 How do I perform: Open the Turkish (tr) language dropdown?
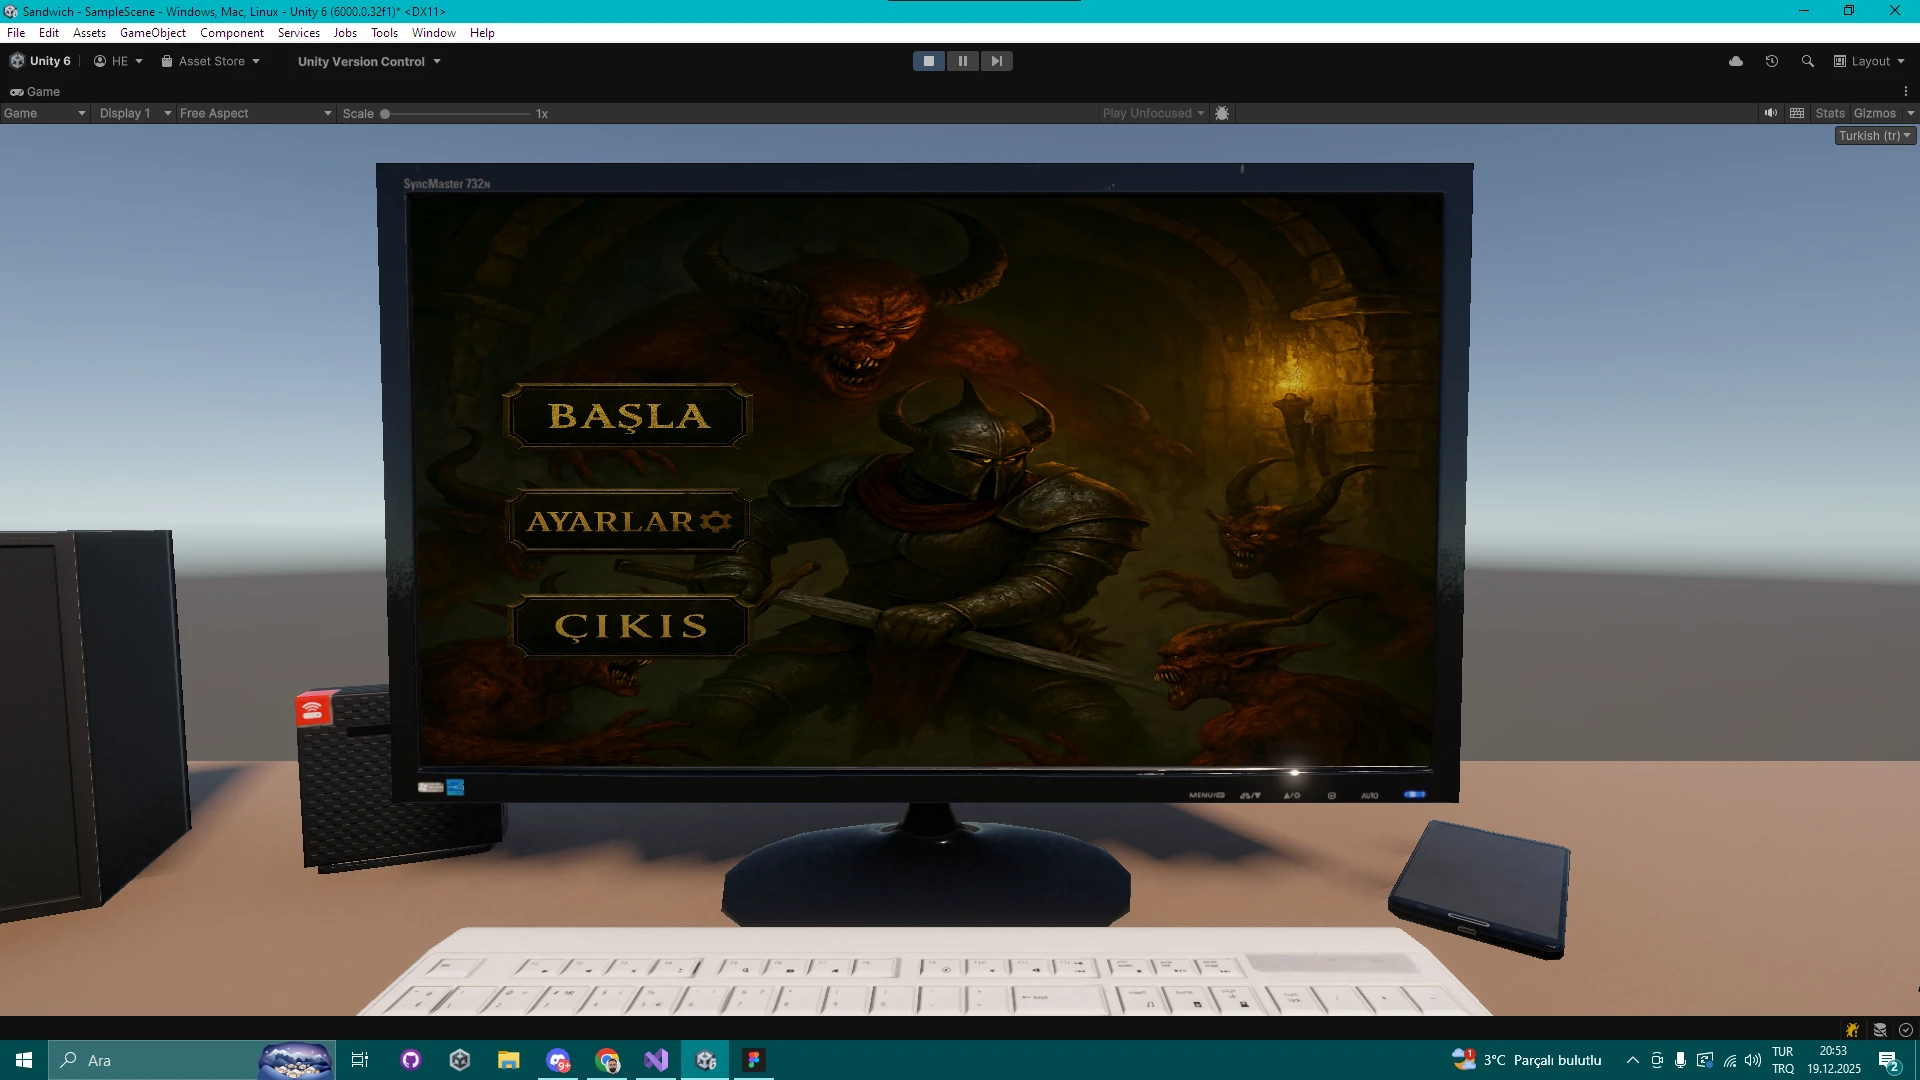tap(1875, 136)
